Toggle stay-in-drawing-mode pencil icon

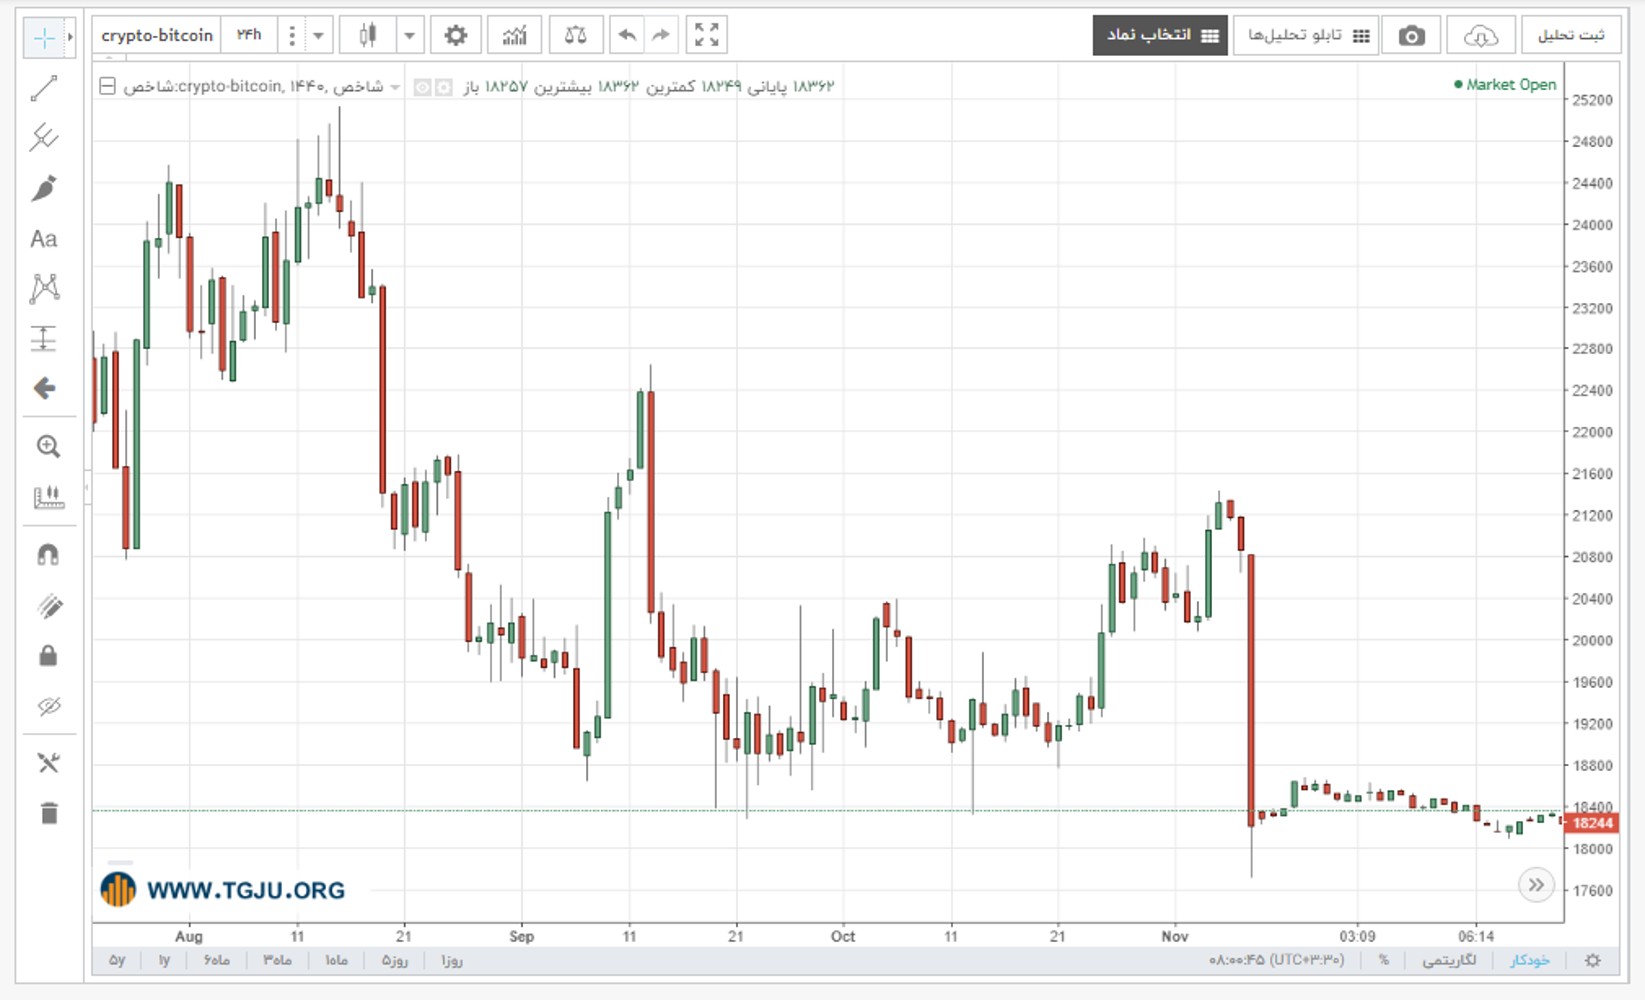pyautogui.click(x=48, y=606)
